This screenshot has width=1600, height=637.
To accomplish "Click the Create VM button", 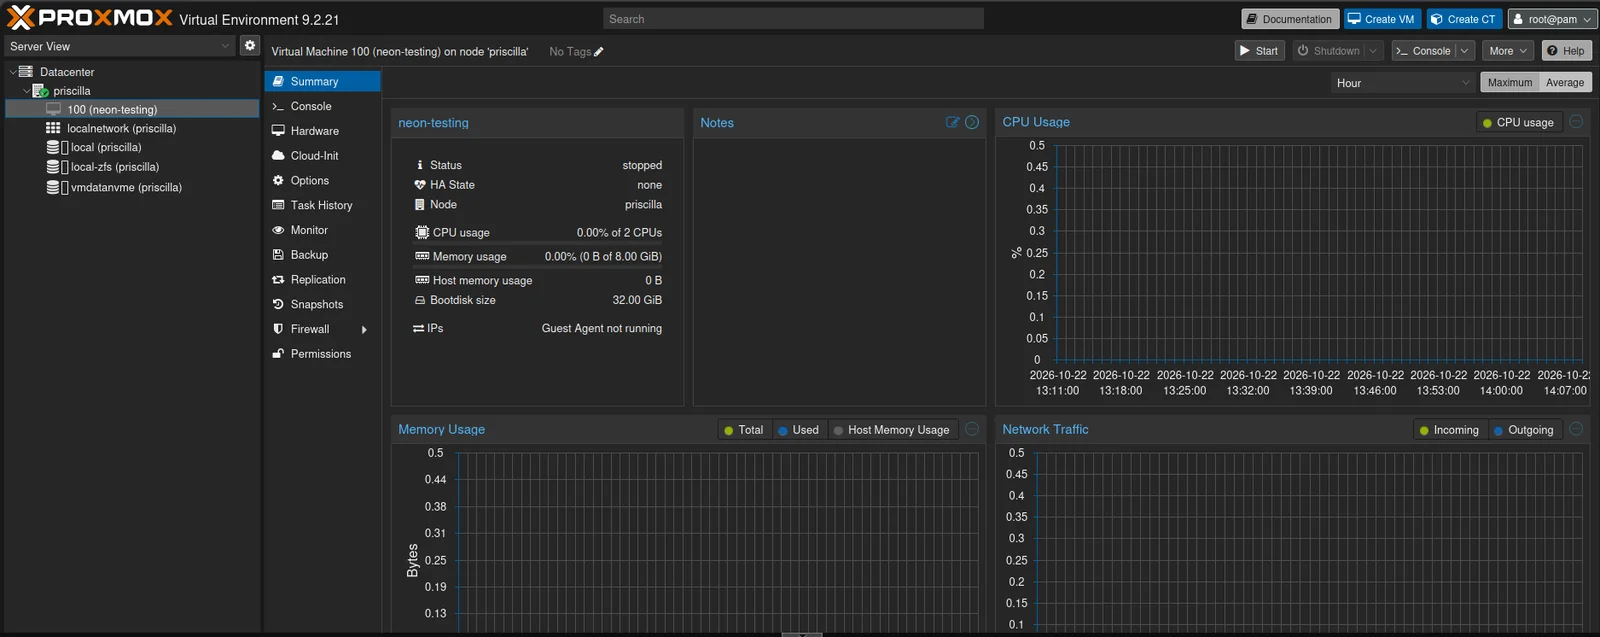I will pos(1381,19).
